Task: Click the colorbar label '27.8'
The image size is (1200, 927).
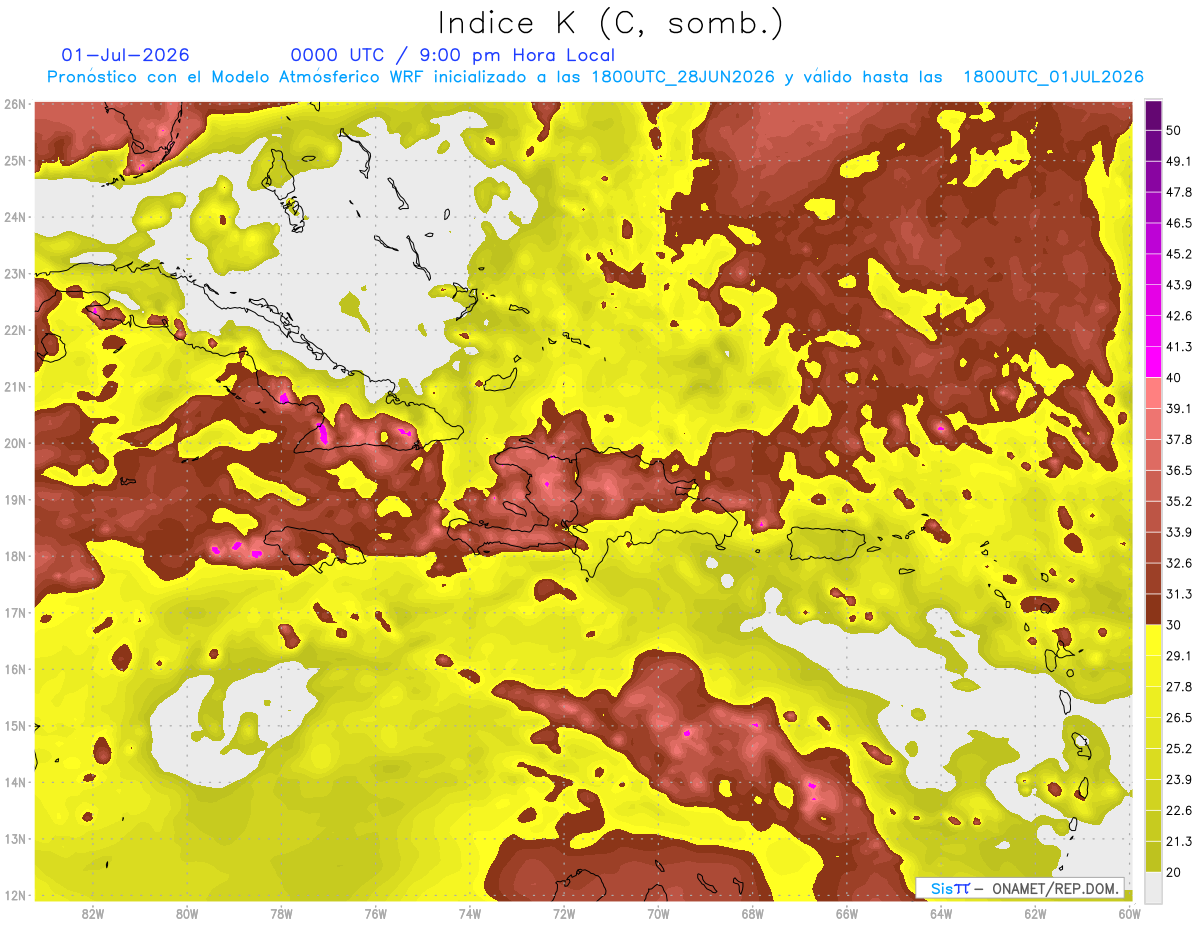Action: 1178,687
